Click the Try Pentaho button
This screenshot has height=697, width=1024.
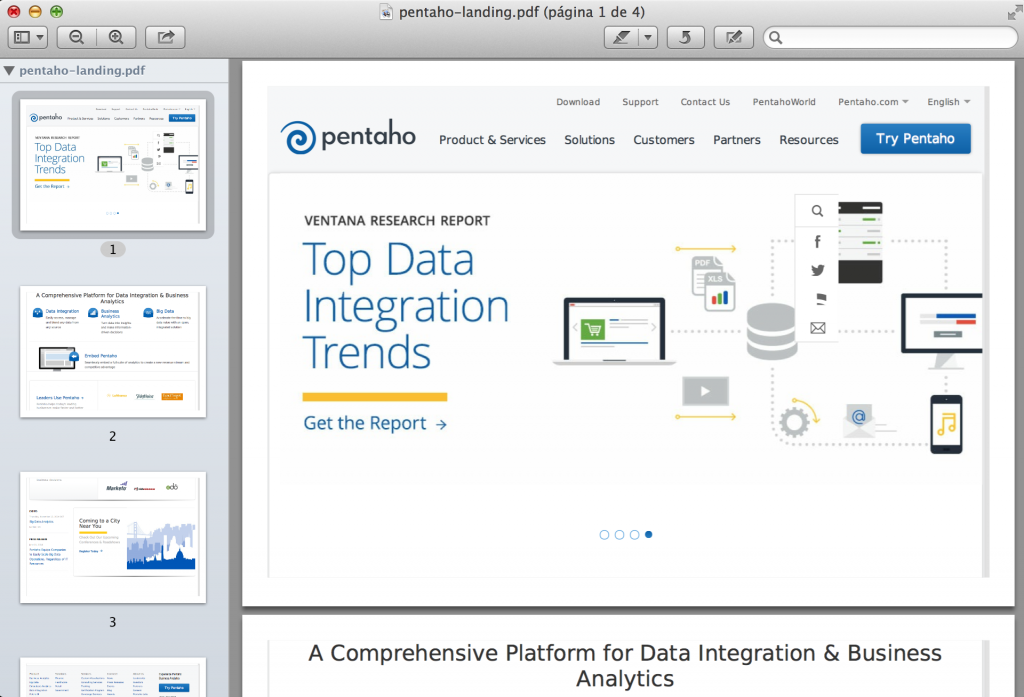[916, 138]
